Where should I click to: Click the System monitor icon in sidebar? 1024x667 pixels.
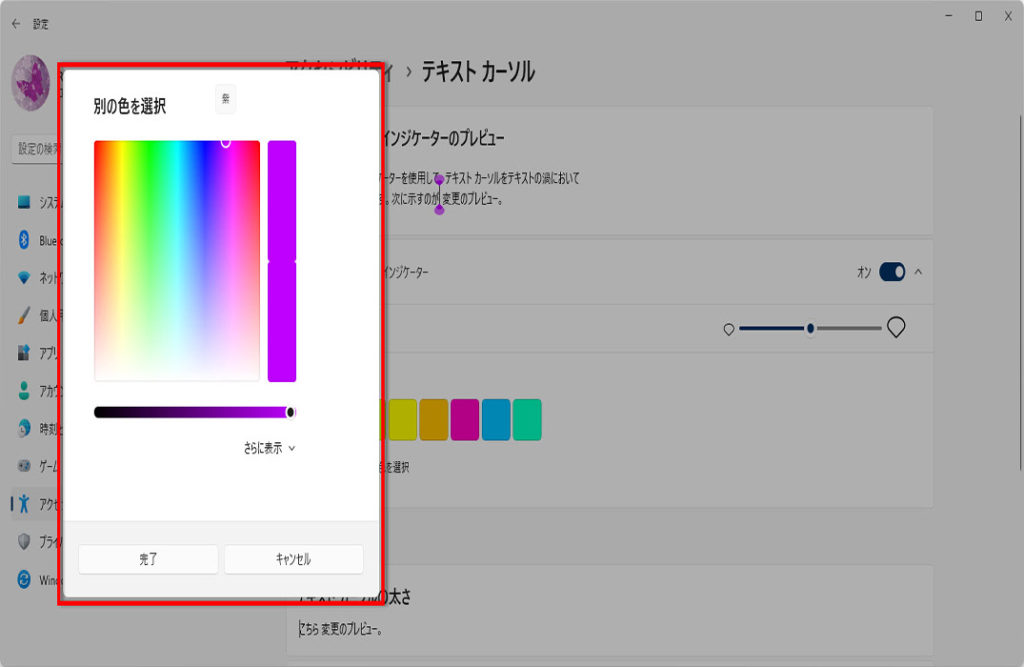(25, 202)
